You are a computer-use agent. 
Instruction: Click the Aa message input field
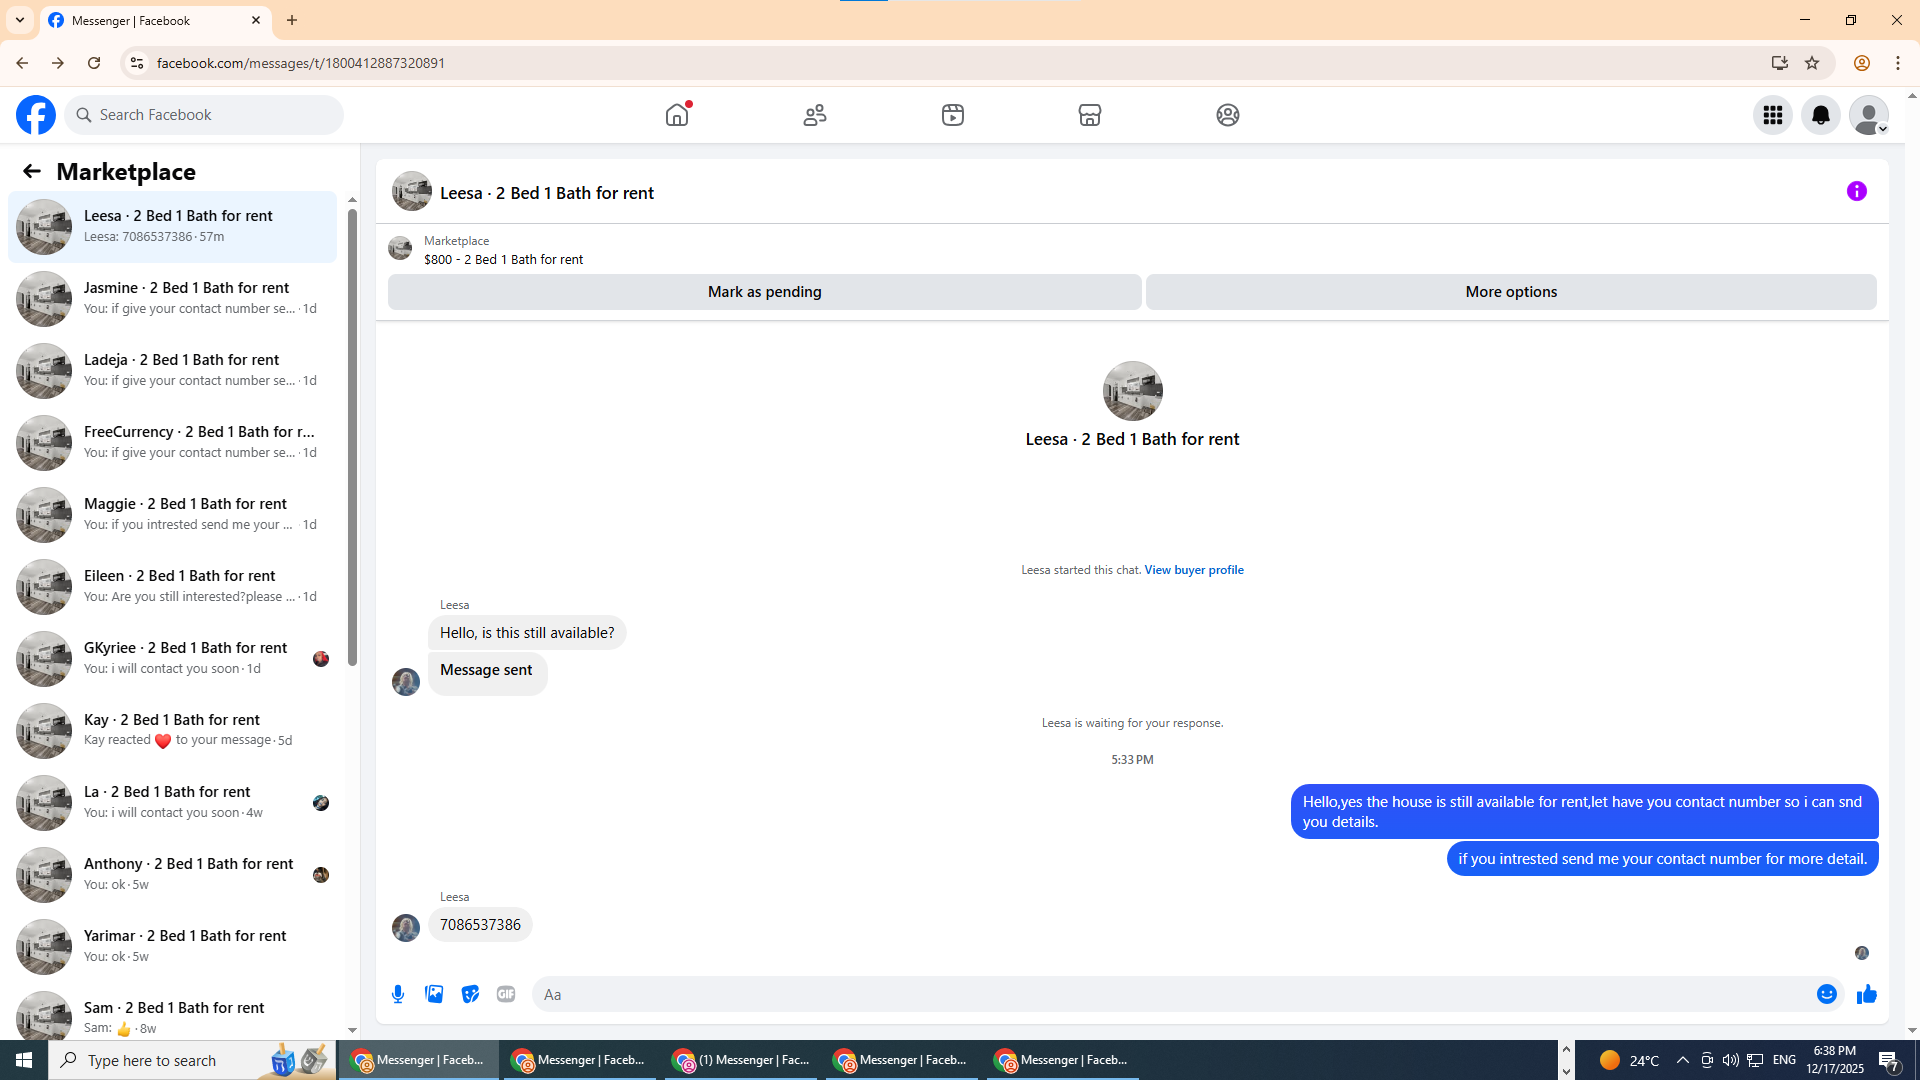pyautogui.click(x=1170, y=994)
